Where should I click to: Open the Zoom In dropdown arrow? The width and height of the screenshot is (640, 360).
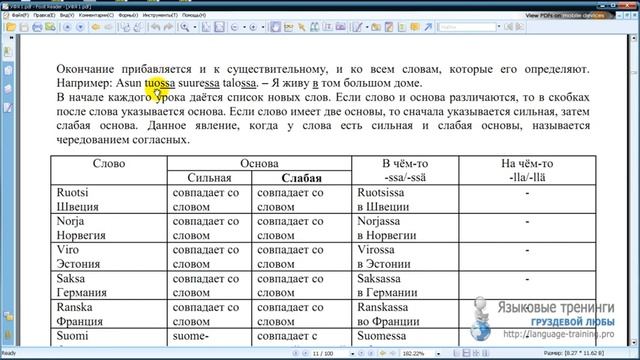click(x=262, y=27)
